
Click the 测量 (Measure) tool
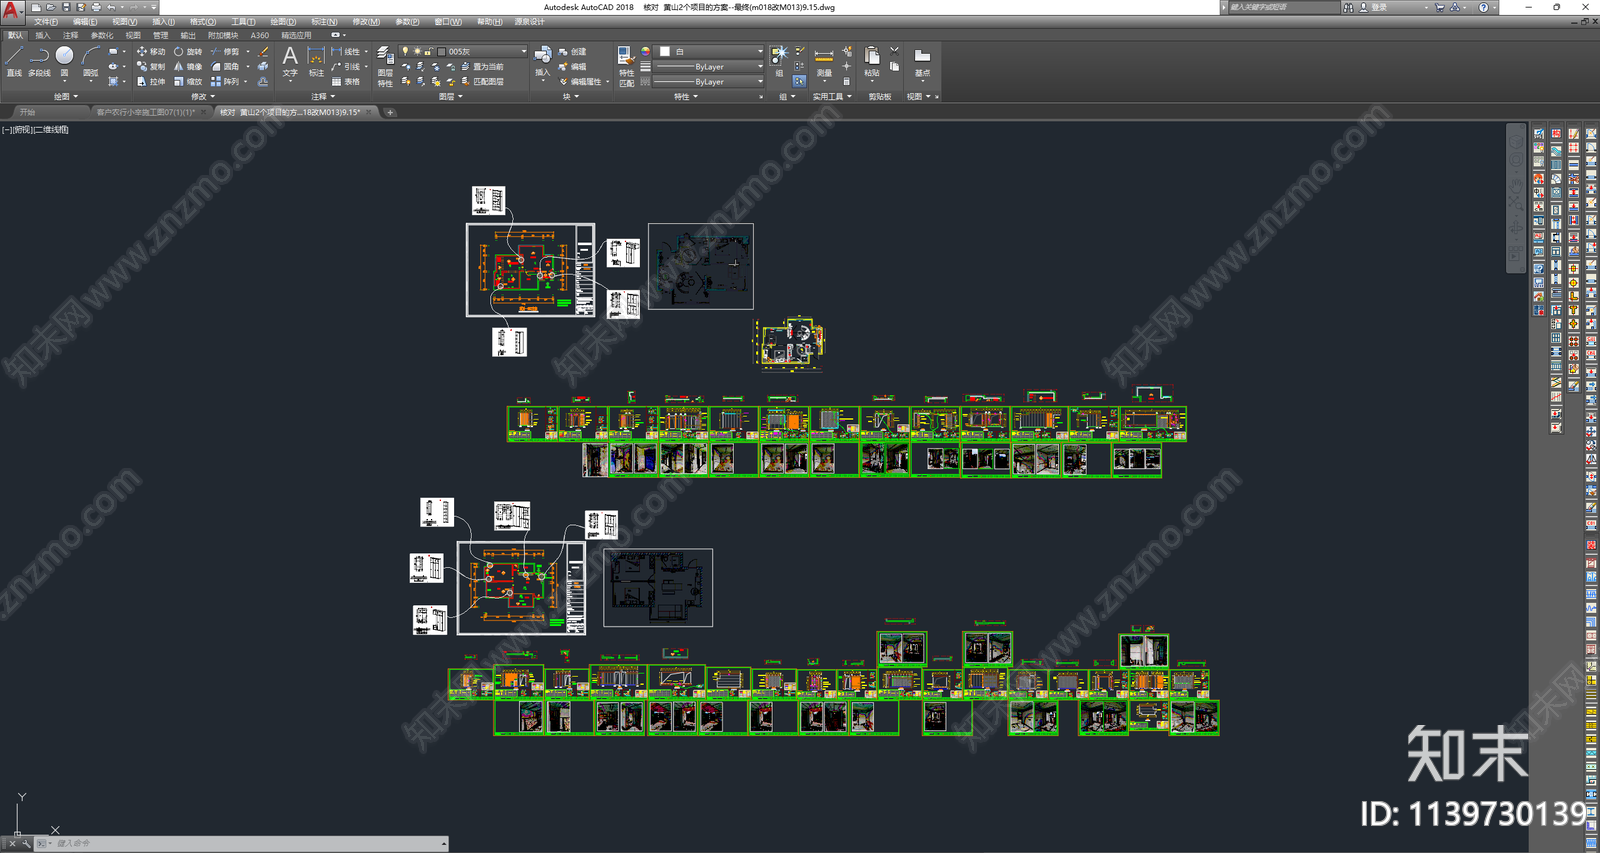pyautogui.click(x=824, y=62)
